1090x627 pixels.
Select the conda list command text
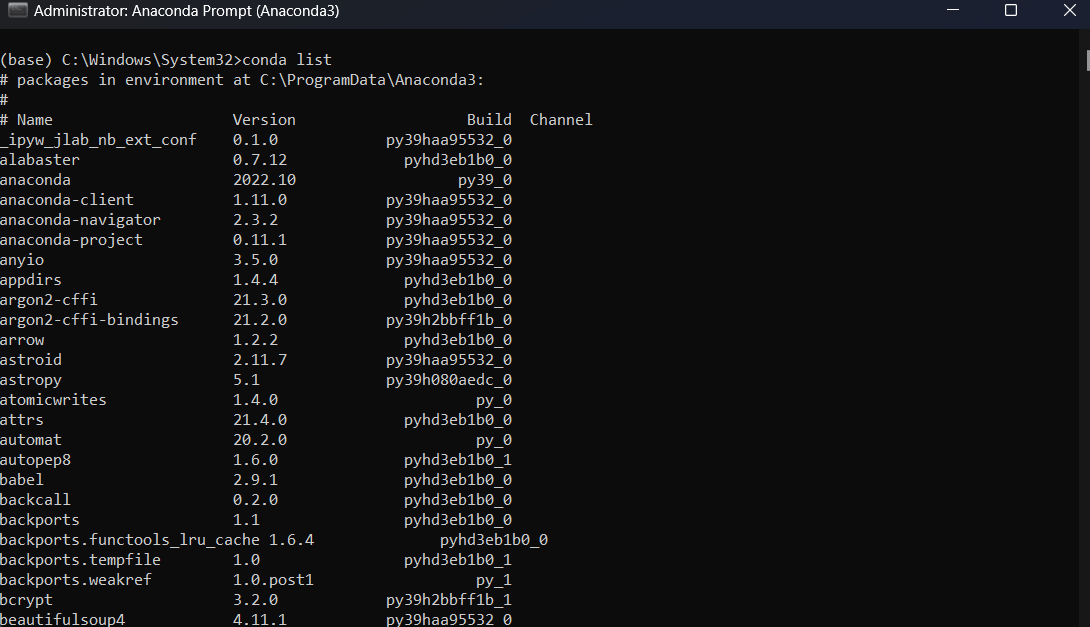coord(287,59)
